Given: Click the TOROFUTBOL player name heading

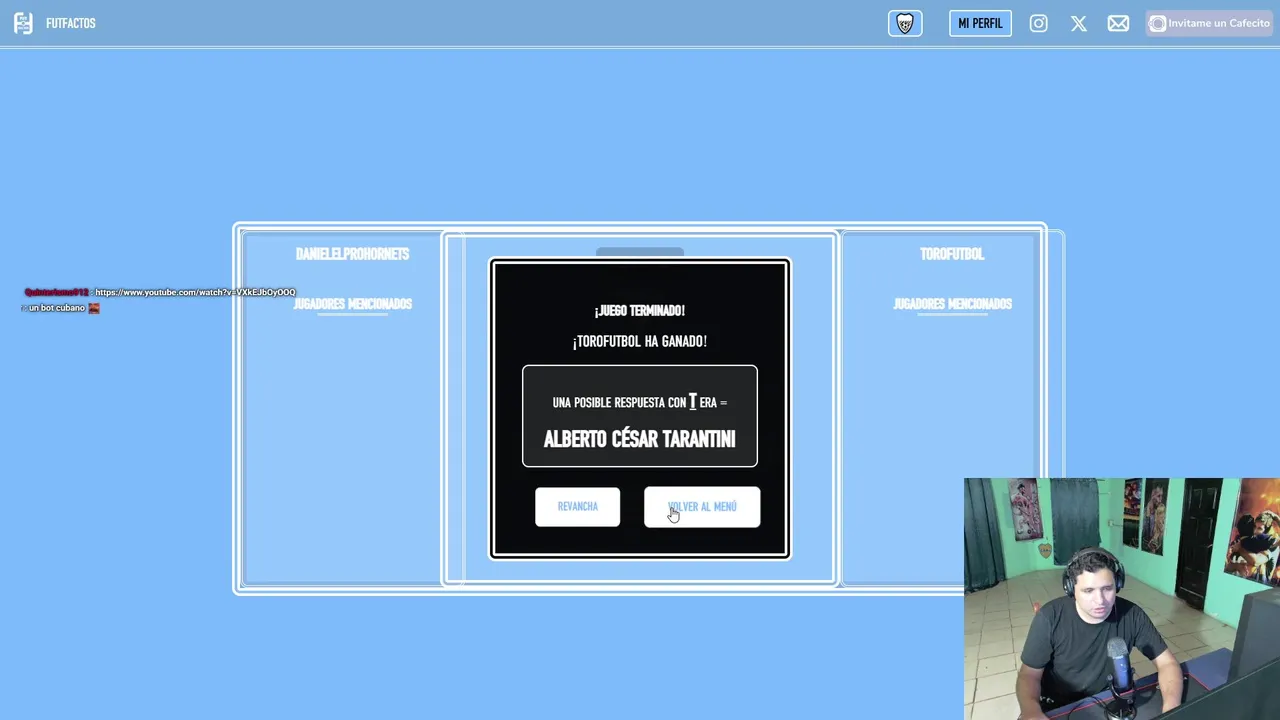Looking at the screenshot, I should [x=952, y=254].
